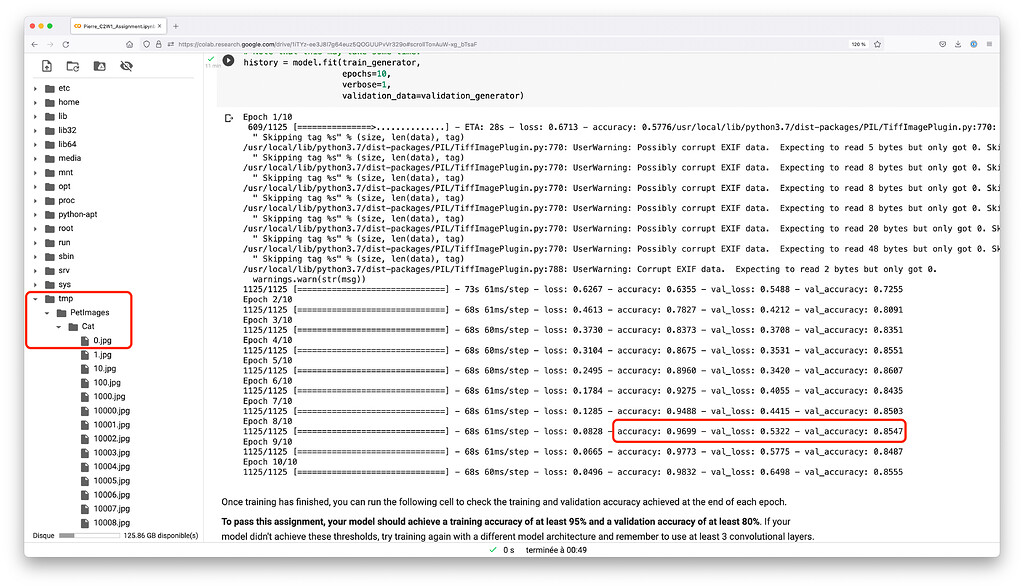Toggle hidden files with the eye icon
Viewport: 1024px width, 588px height.
[x=128, y=65]
